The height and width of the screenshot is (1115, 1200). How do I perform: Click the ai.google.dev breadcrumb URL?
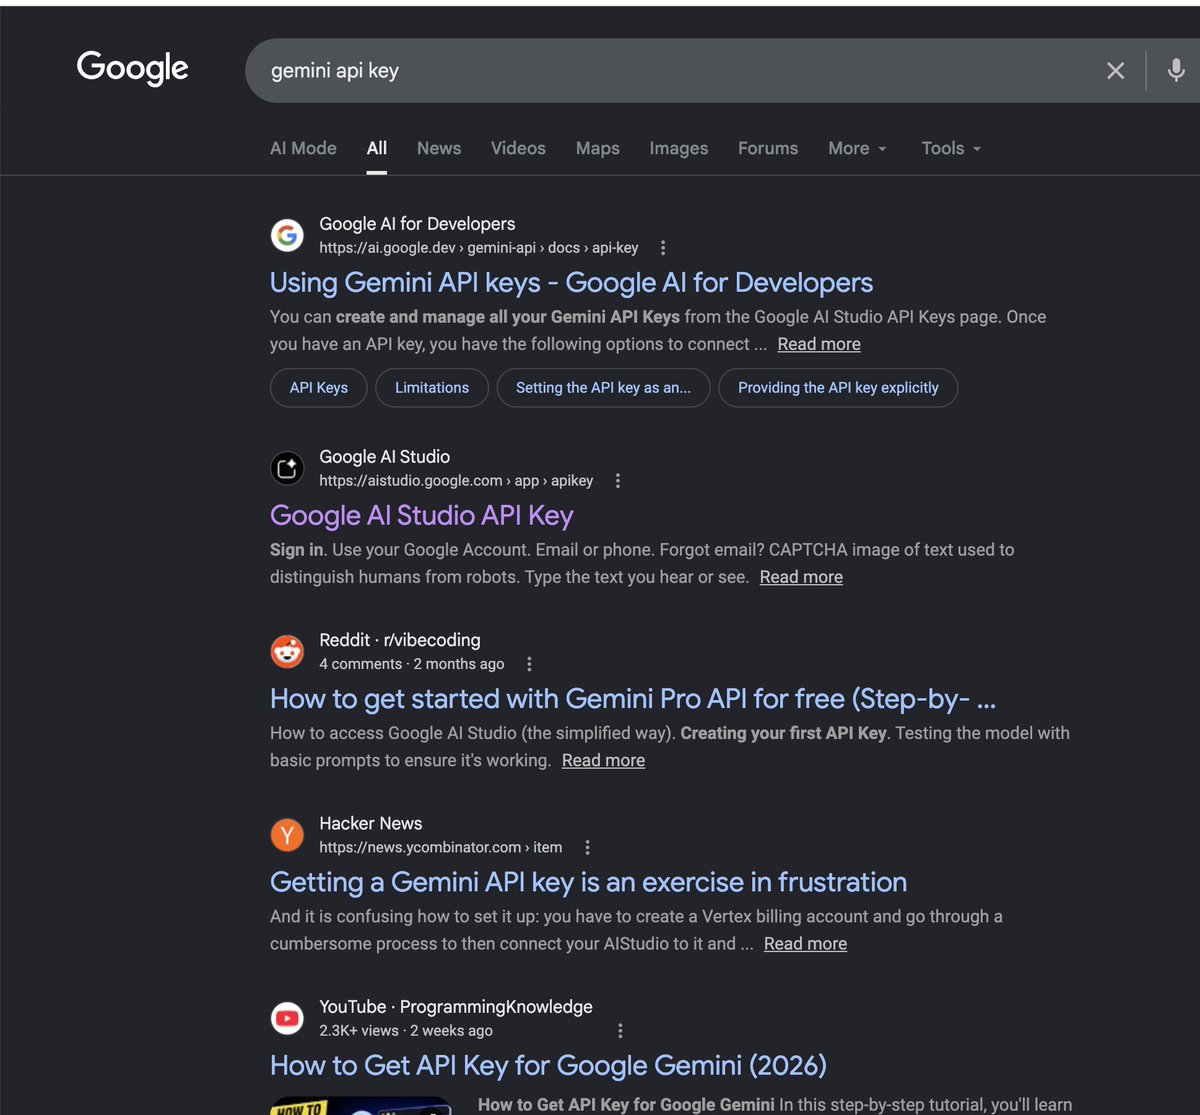pyautogui.click(x=479, y=248)
